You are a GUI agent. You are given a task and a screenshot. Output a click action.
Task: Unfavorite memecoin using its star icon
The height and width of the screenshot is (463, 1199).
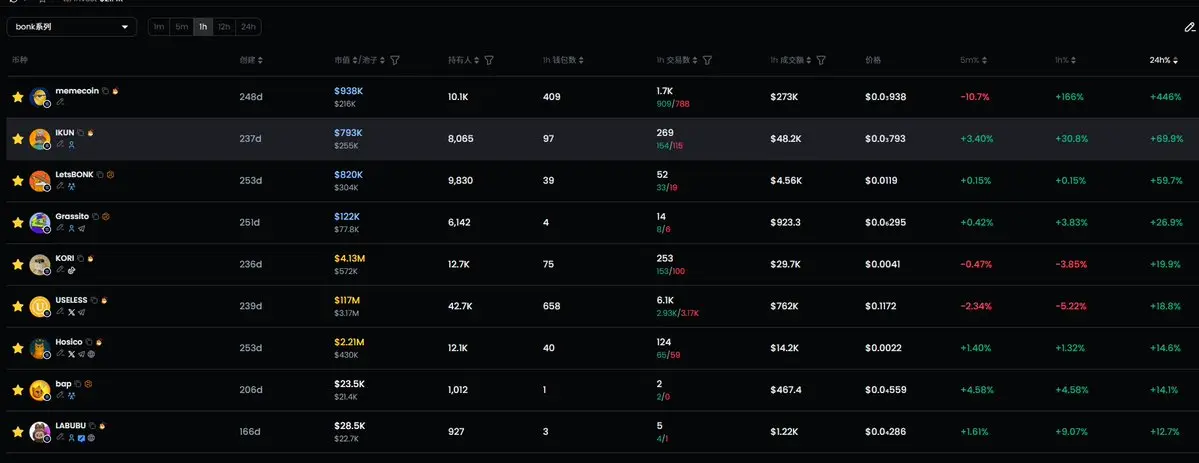17,97
